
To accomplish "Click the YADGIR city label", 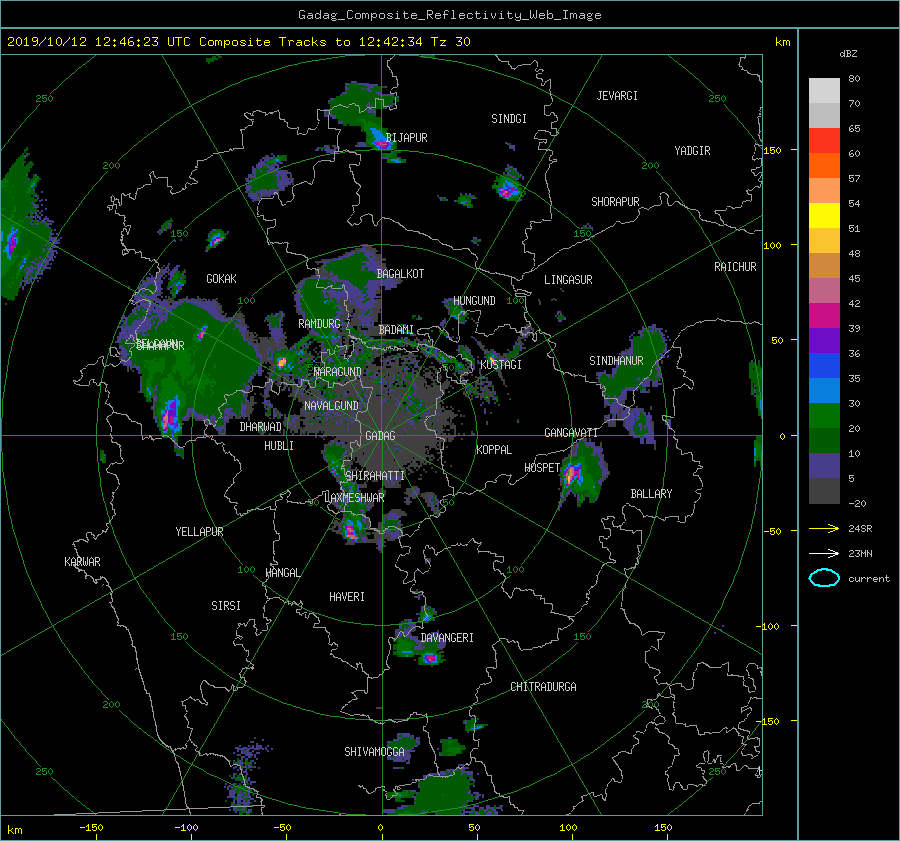I will 692,151.
